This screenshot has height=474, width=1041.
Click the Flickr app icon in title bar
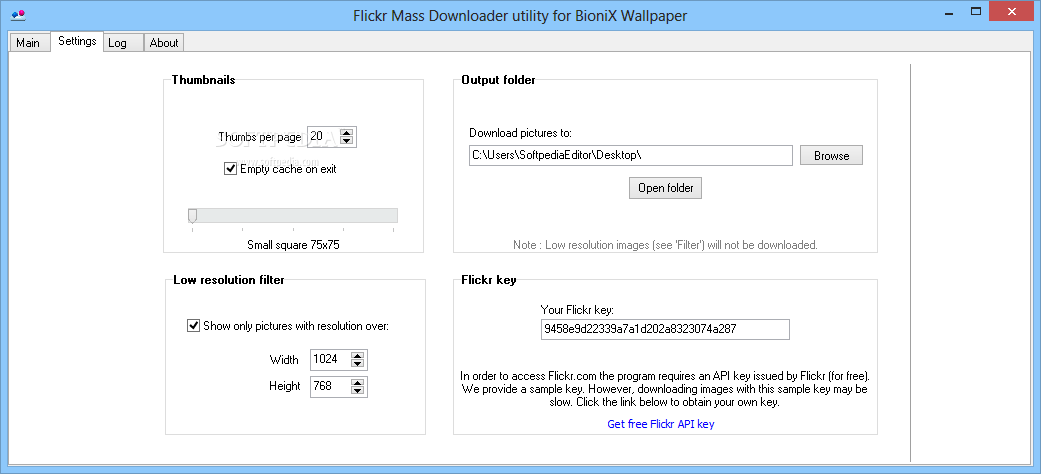click(x=19, y=14)
